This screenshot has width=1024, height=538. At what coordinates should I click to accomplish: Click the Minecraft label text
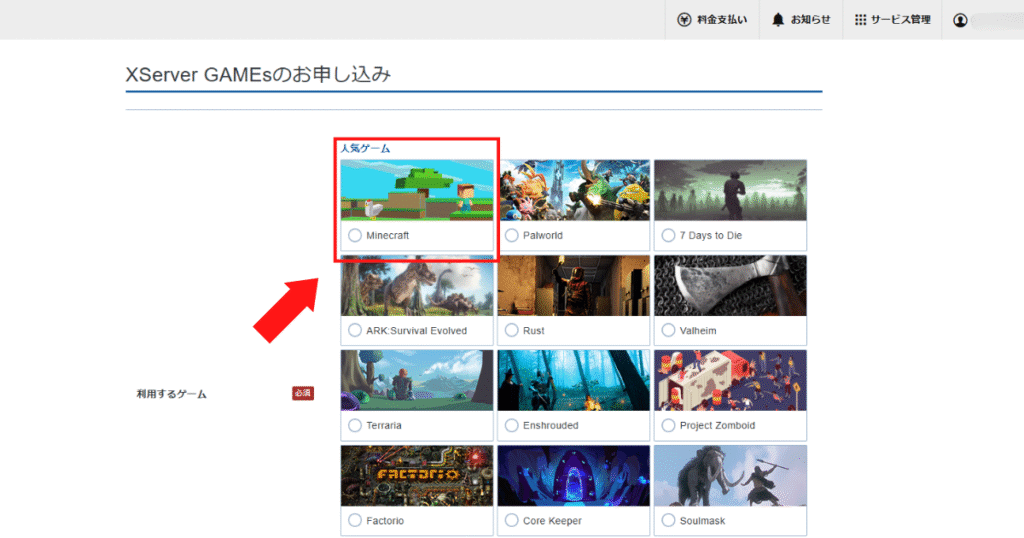point(387,235)
